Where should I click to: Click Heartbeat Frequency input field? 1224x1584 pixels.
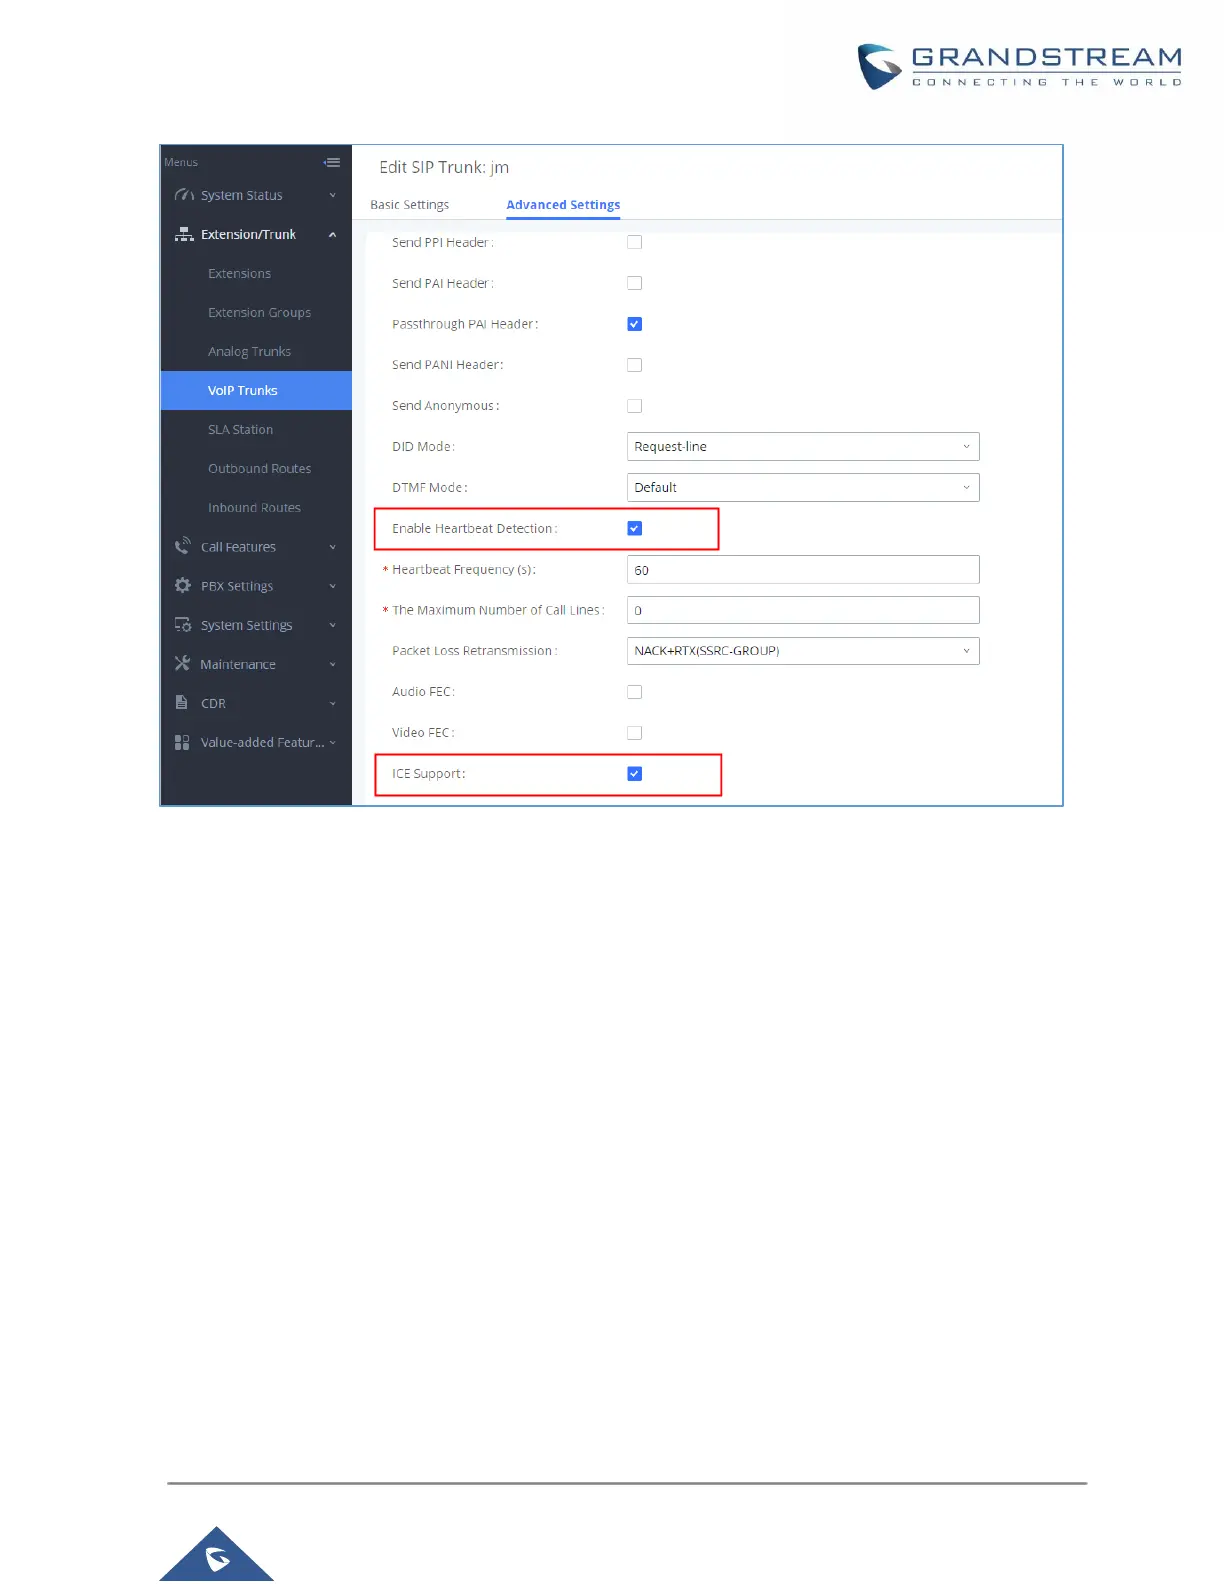[x=803, y=569]
